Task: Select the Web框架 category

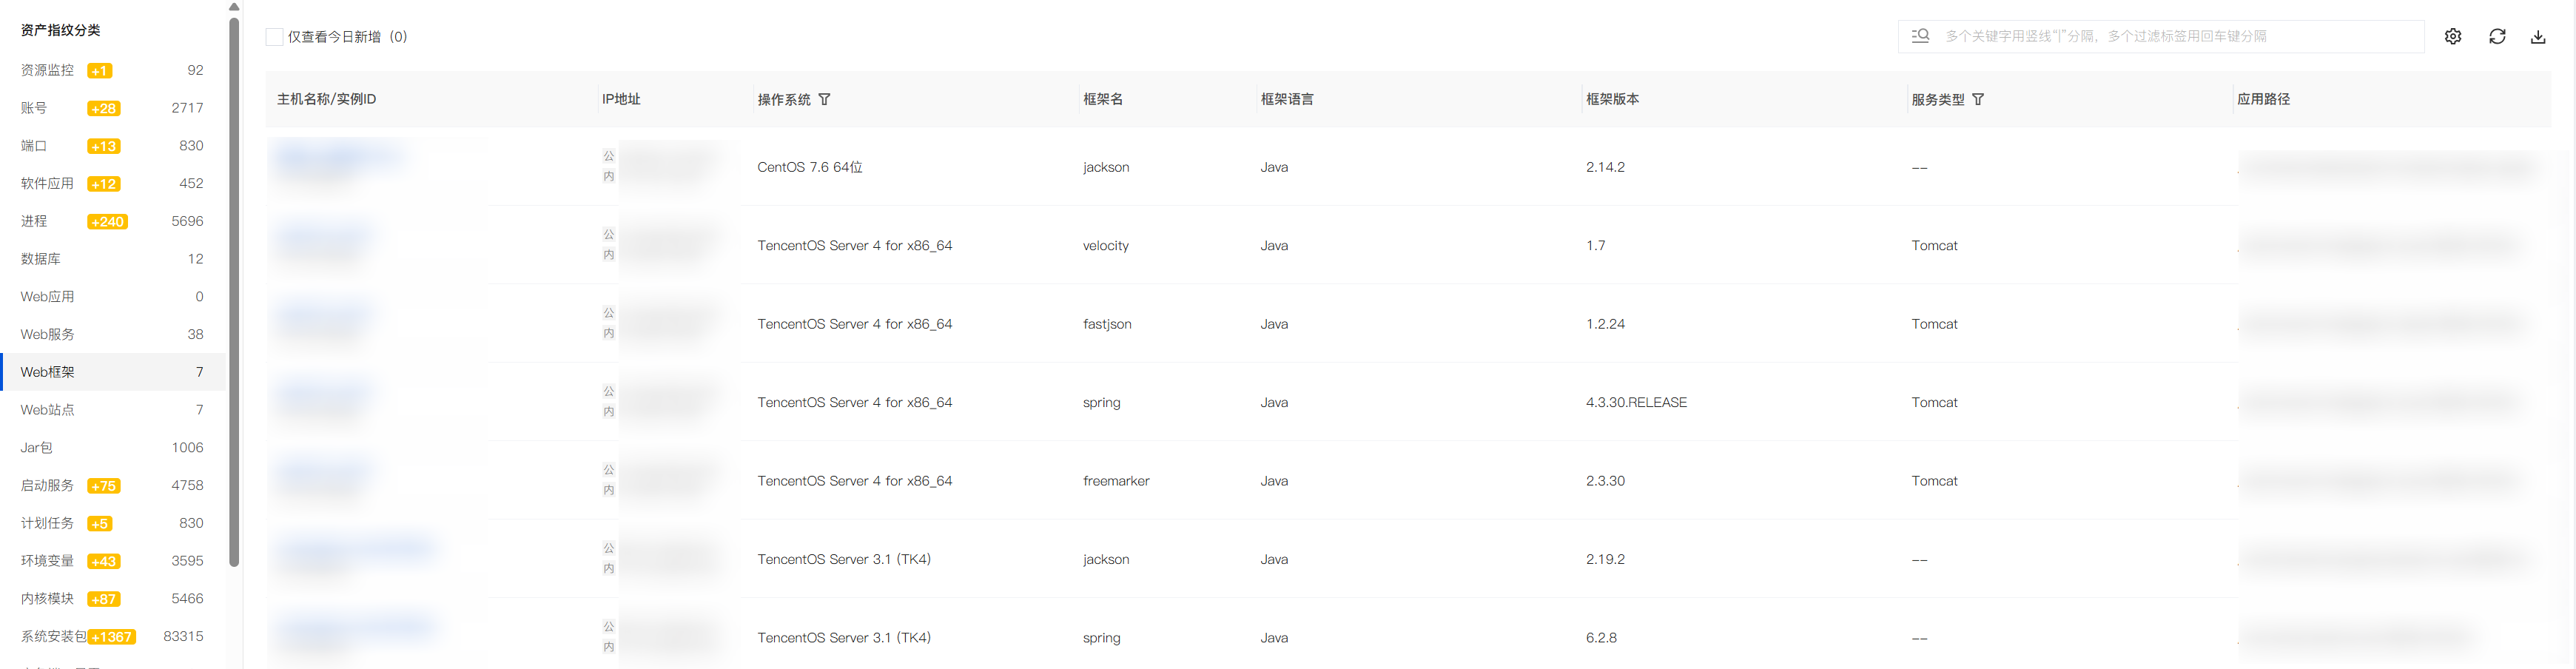Action: 112,372
